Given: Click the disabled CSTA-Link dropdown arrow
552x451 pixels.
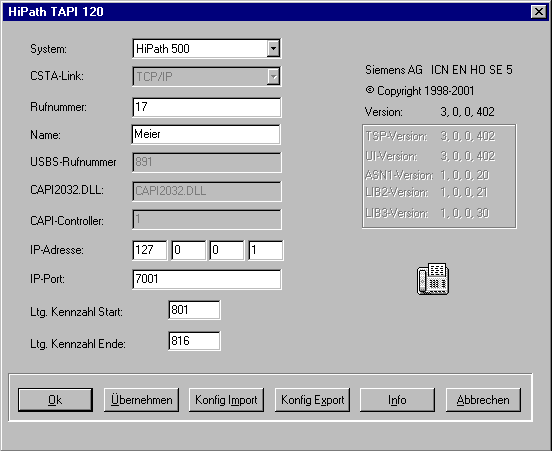Looking at the screenshot, I should pos(273,76).
